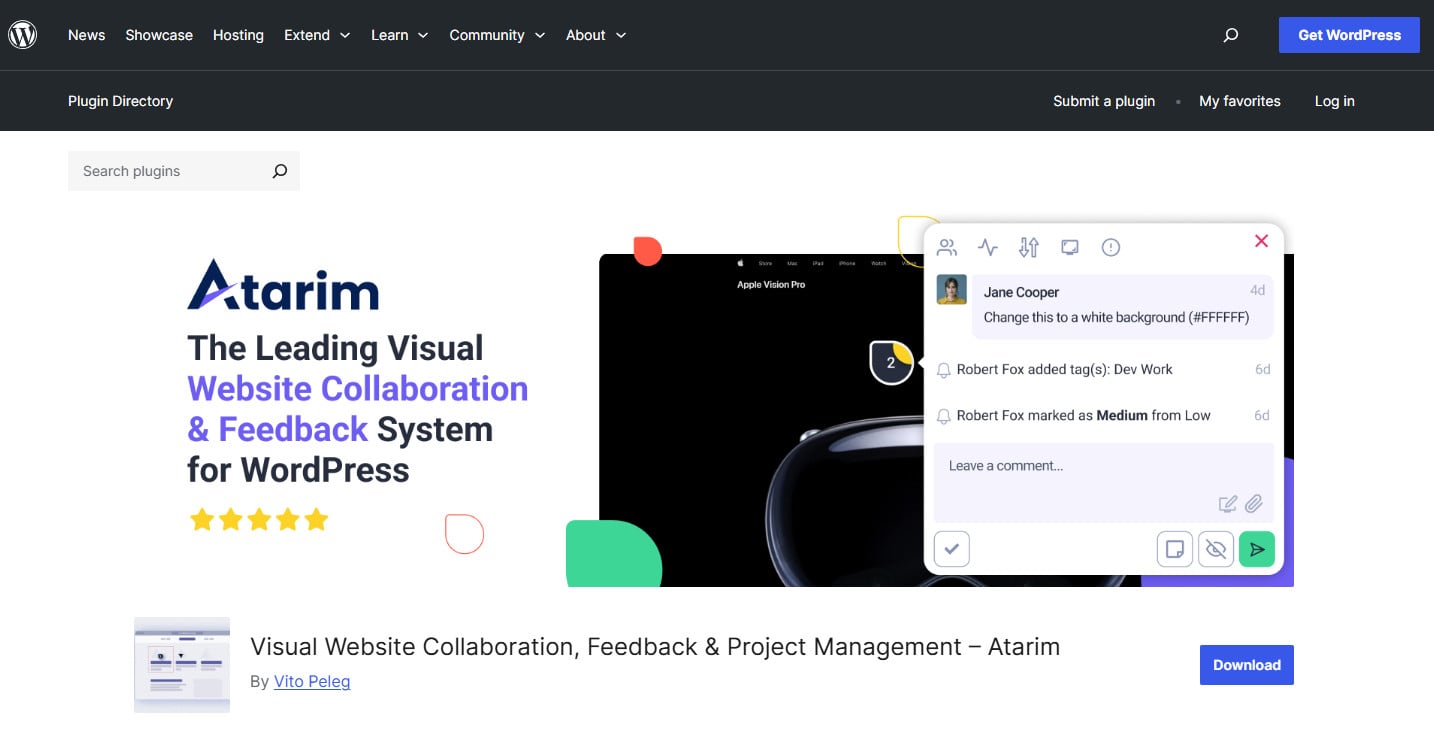Image resolution: width=1434 pixels, height=729 pixels.
Task: Open site search magnifier in header
Action: pyautogui.click(x=1231, y=35)
